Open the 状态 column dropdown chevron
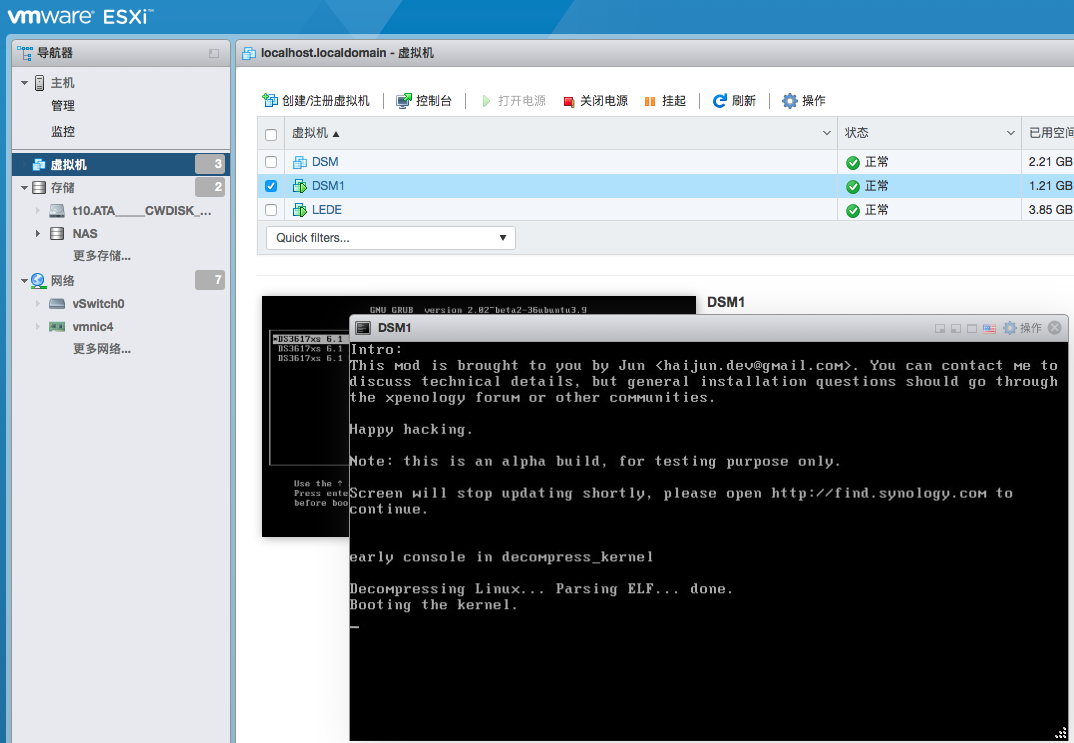This screenshot has width=1074, height=743. point(1010,133)
